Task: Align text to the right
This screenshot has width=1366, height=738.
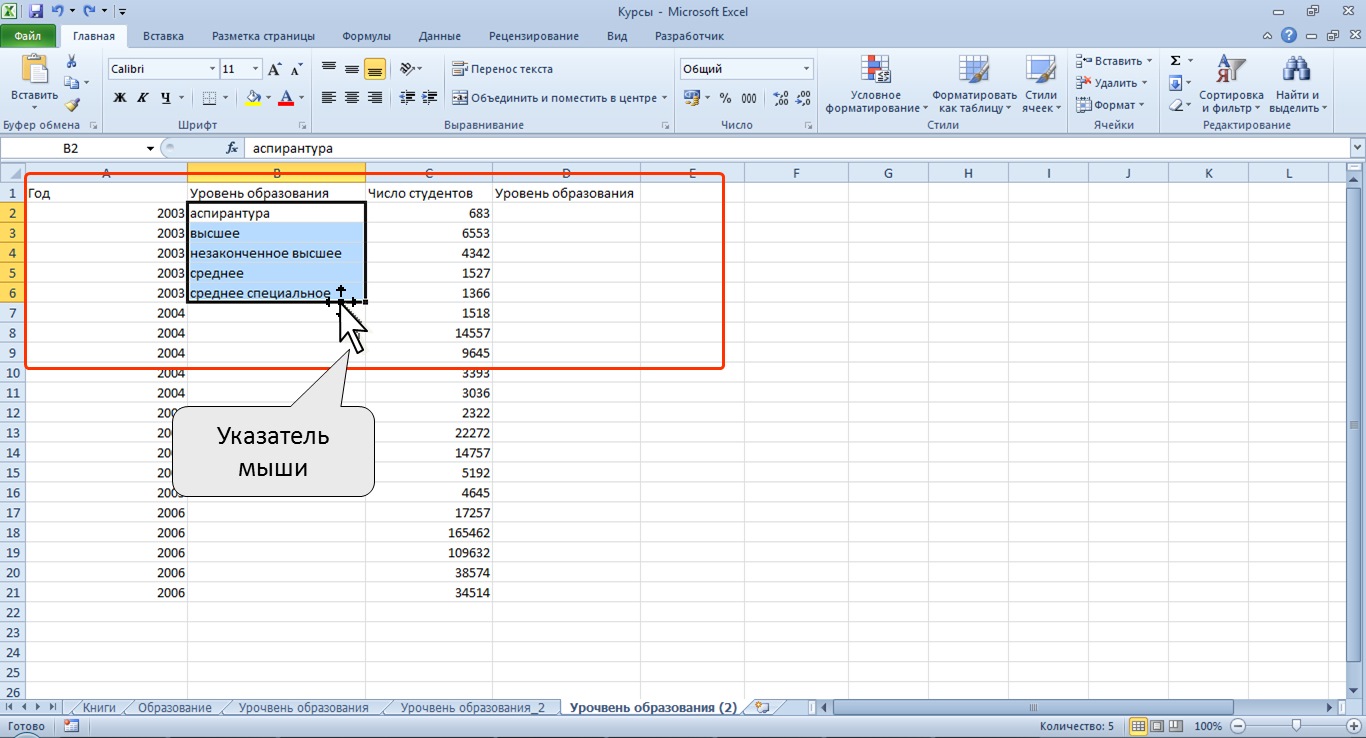Action: point(375,98)
